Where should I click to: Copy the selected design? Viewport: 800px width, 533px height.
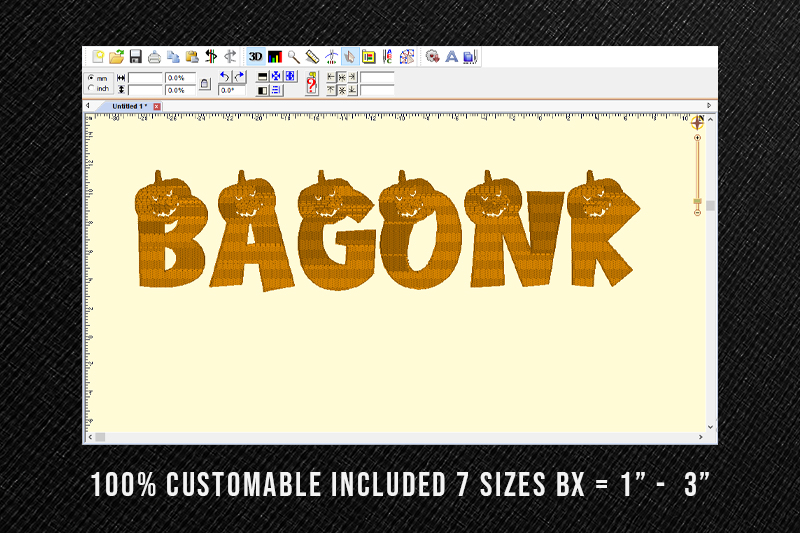(x=173, y=57)
